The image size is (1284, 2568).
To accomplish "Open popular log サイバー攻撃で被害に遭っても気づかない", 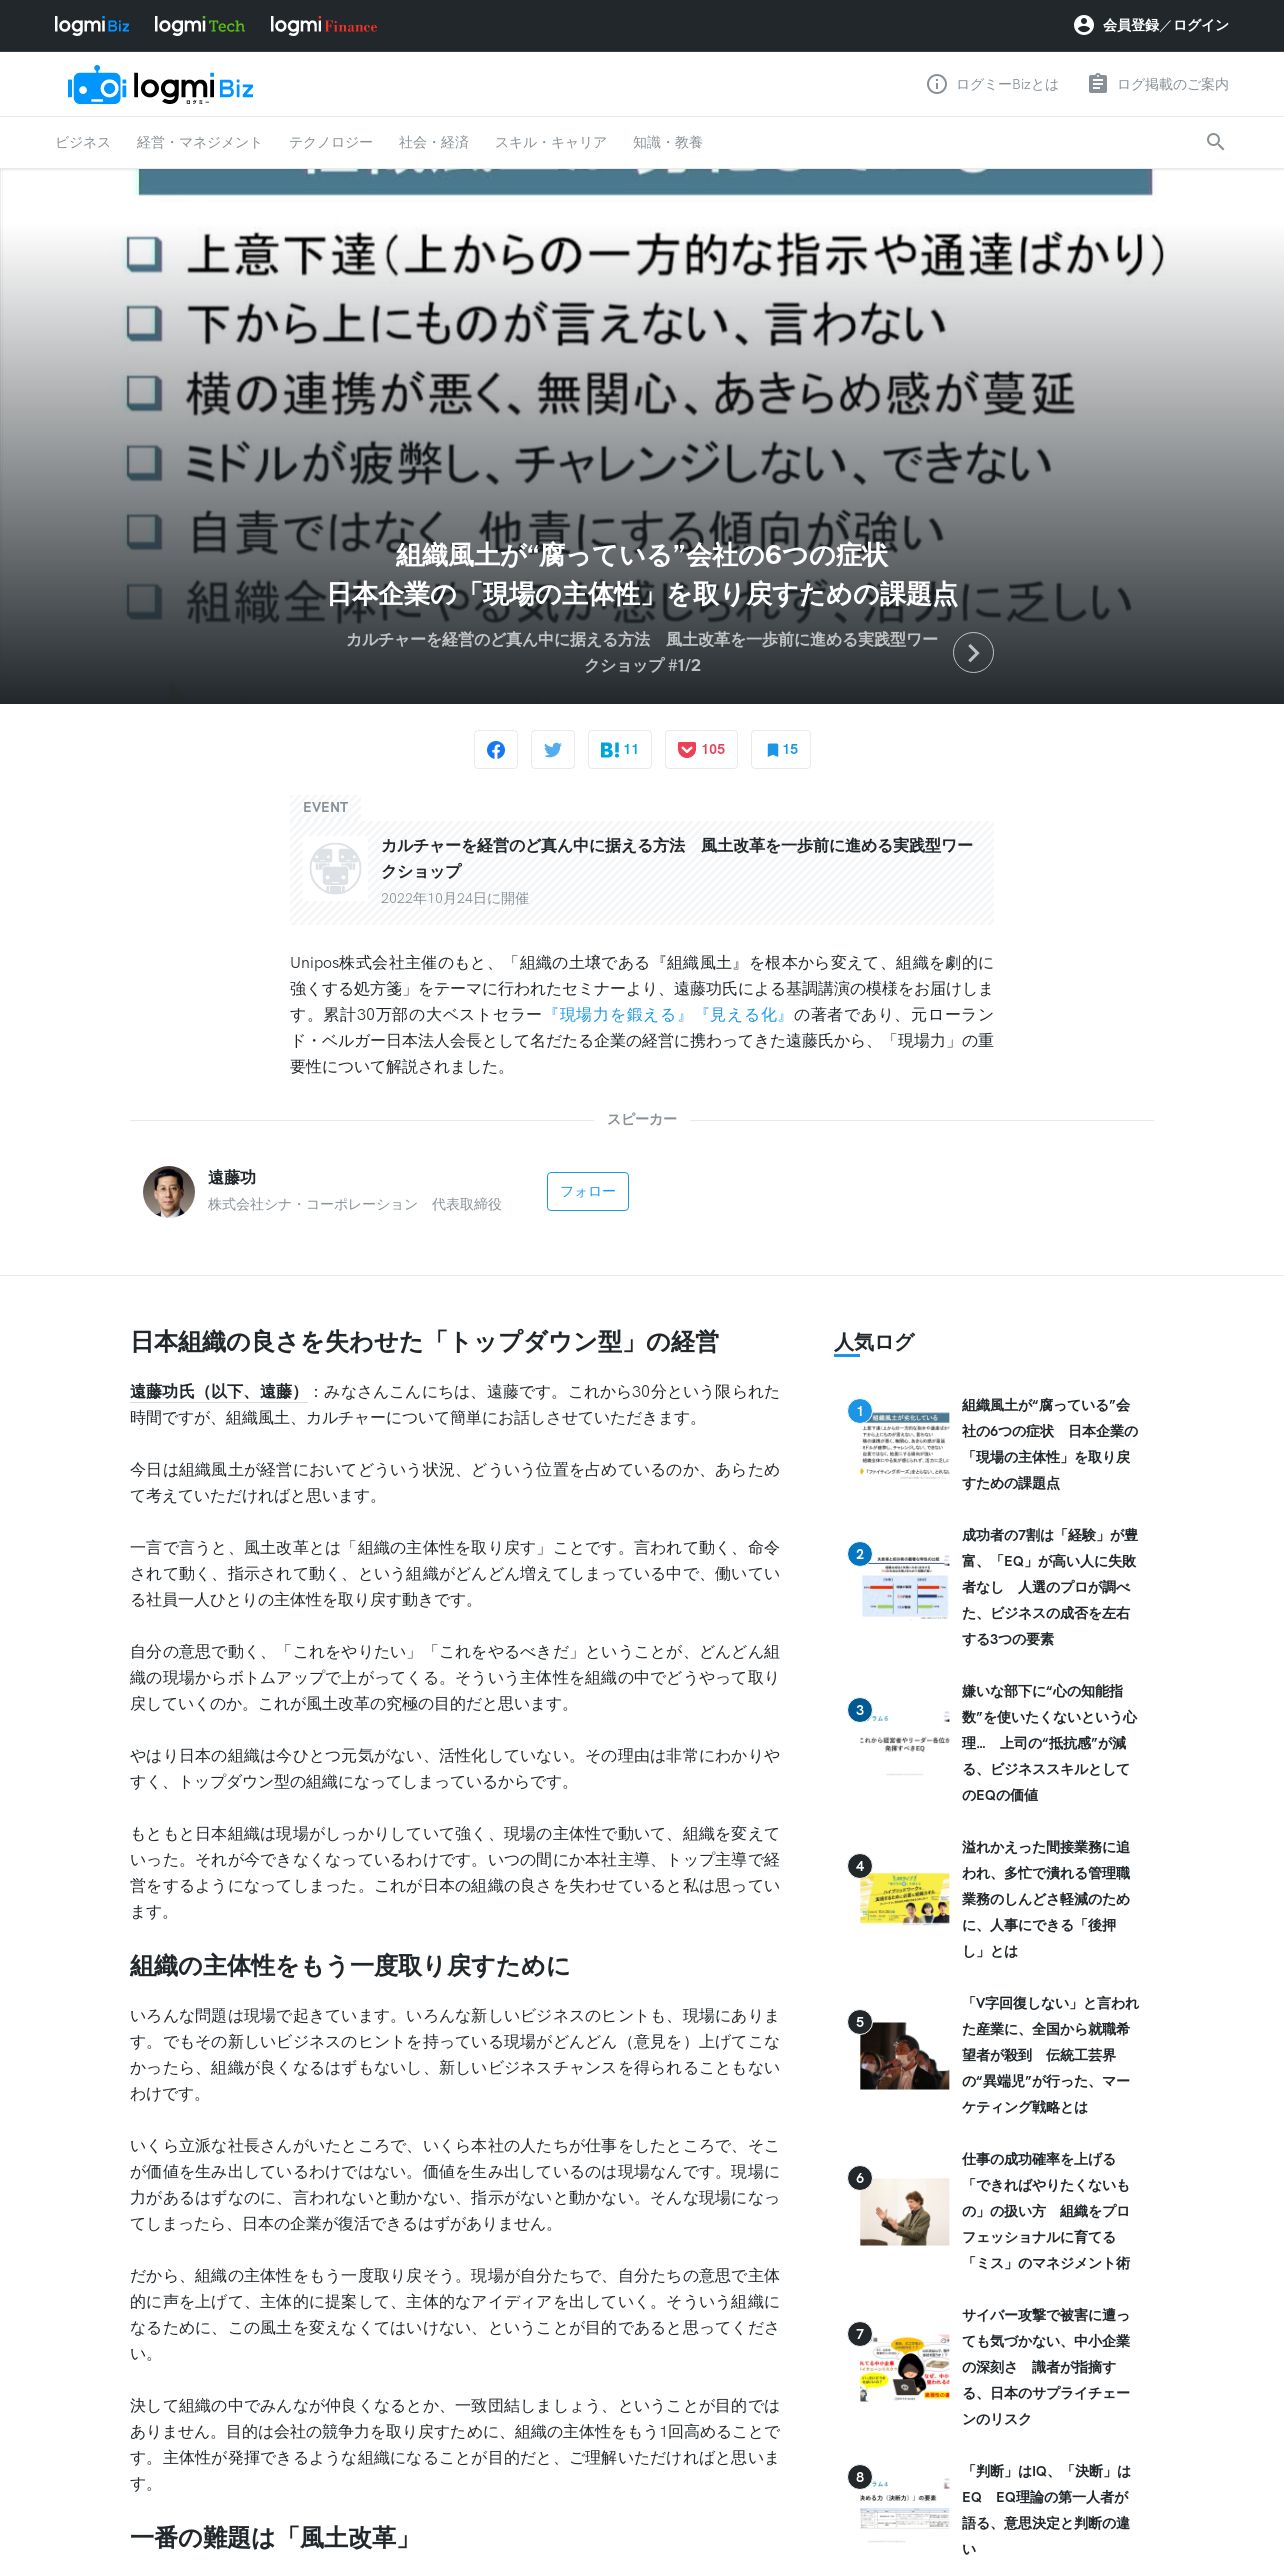I will [x=1046, y=2367].
